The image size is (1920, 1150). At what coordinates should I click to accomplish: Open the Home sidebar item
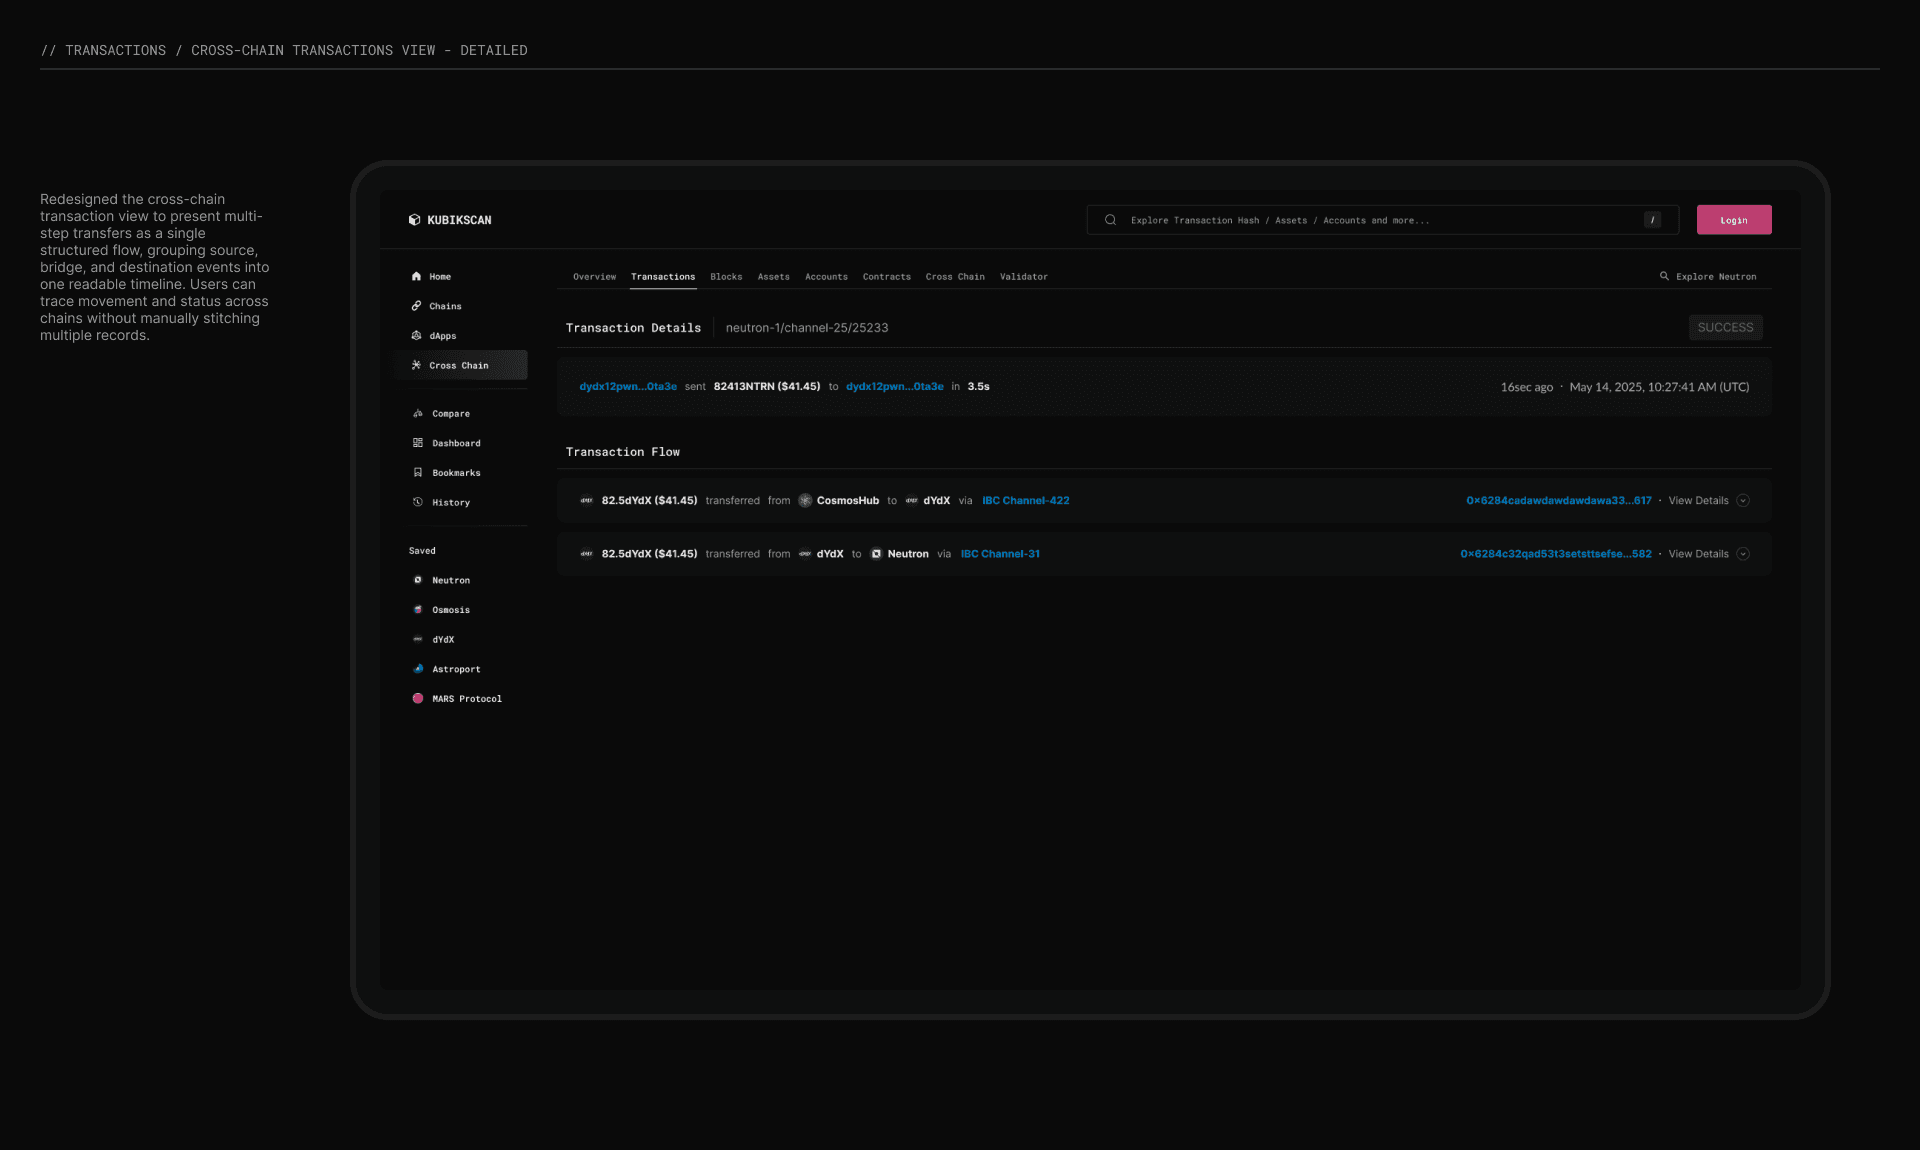point(439,277)
